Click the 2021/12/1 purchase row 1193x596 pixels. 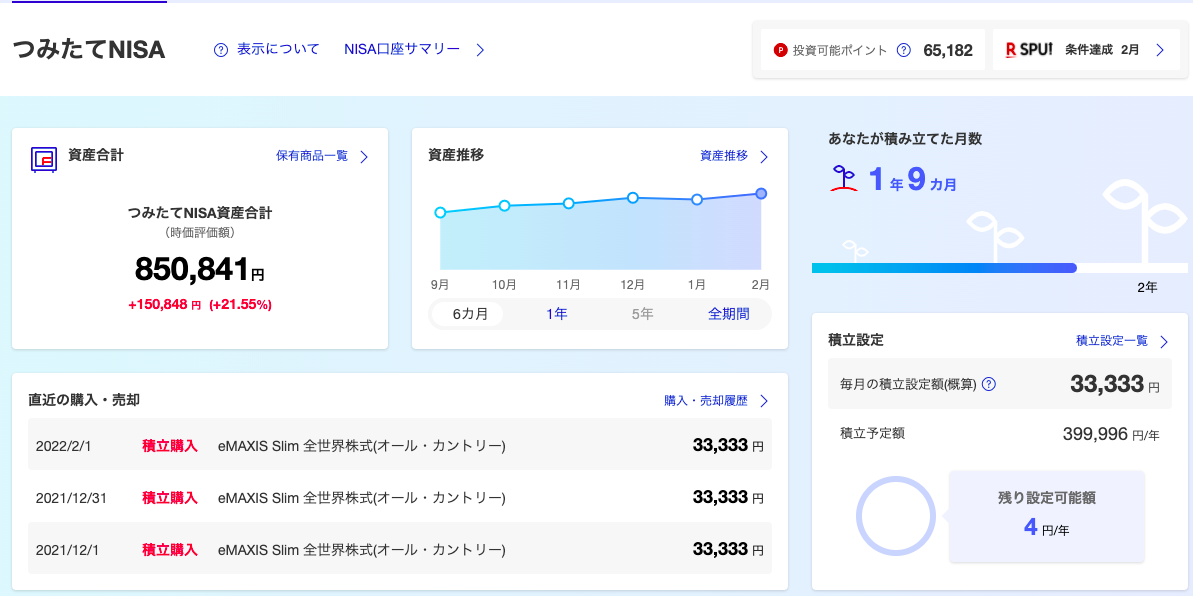pos(399,549)
